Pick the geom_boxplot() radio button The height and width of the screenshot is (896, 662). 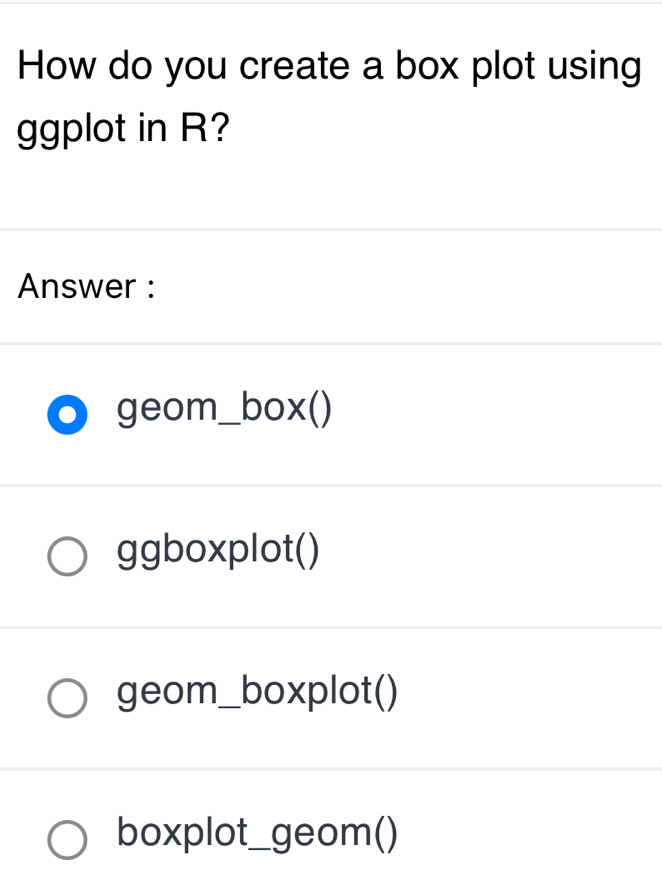[x=67, y=699]
